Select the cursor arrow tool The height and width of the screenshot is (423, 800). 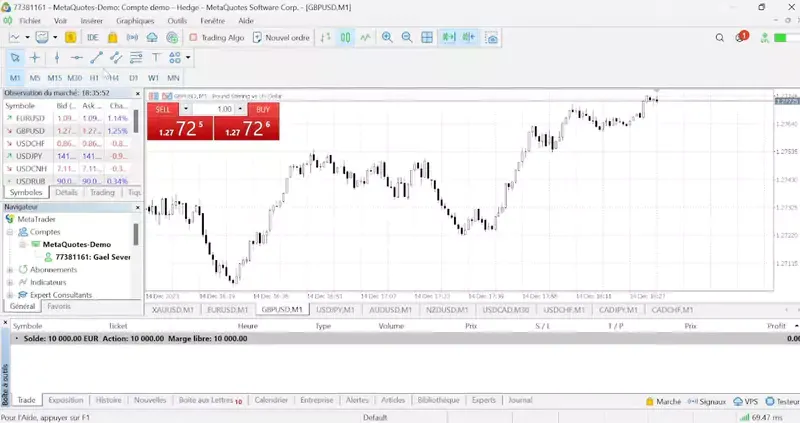tap(15, 58)
